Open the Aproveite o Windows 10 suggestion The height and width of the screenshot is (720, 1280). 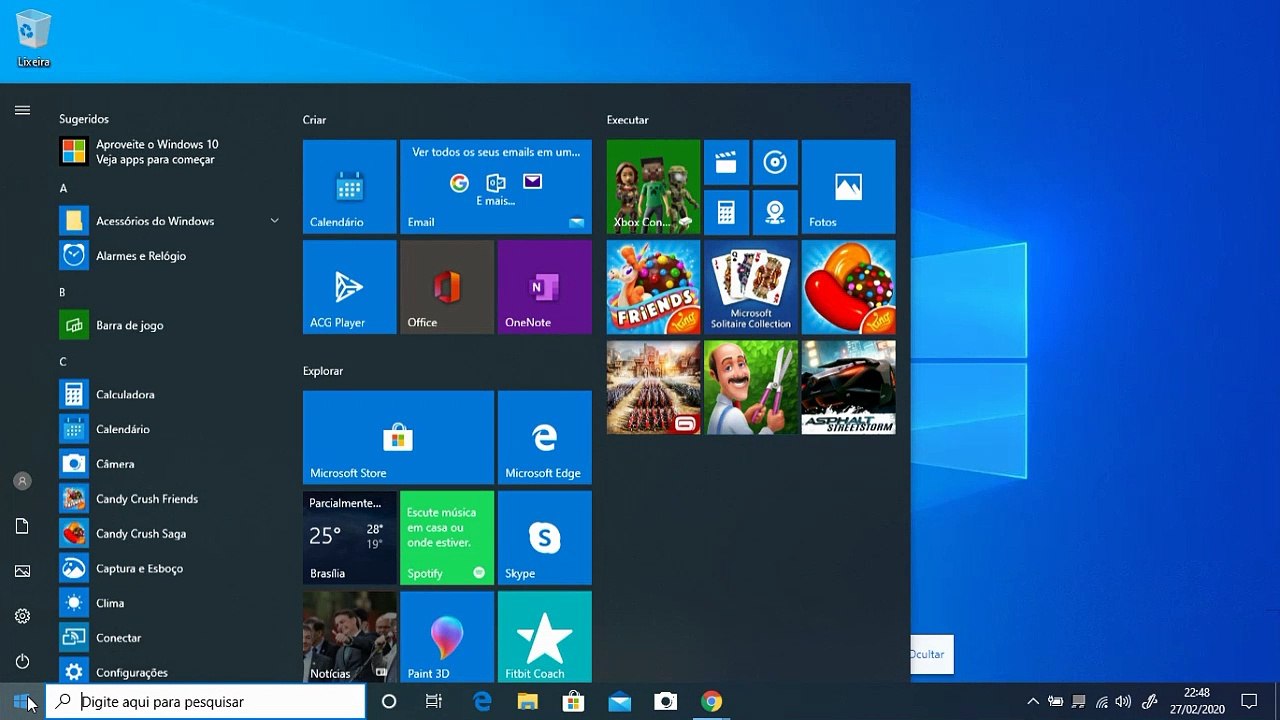pyautogui.click(x=170, y=152)
